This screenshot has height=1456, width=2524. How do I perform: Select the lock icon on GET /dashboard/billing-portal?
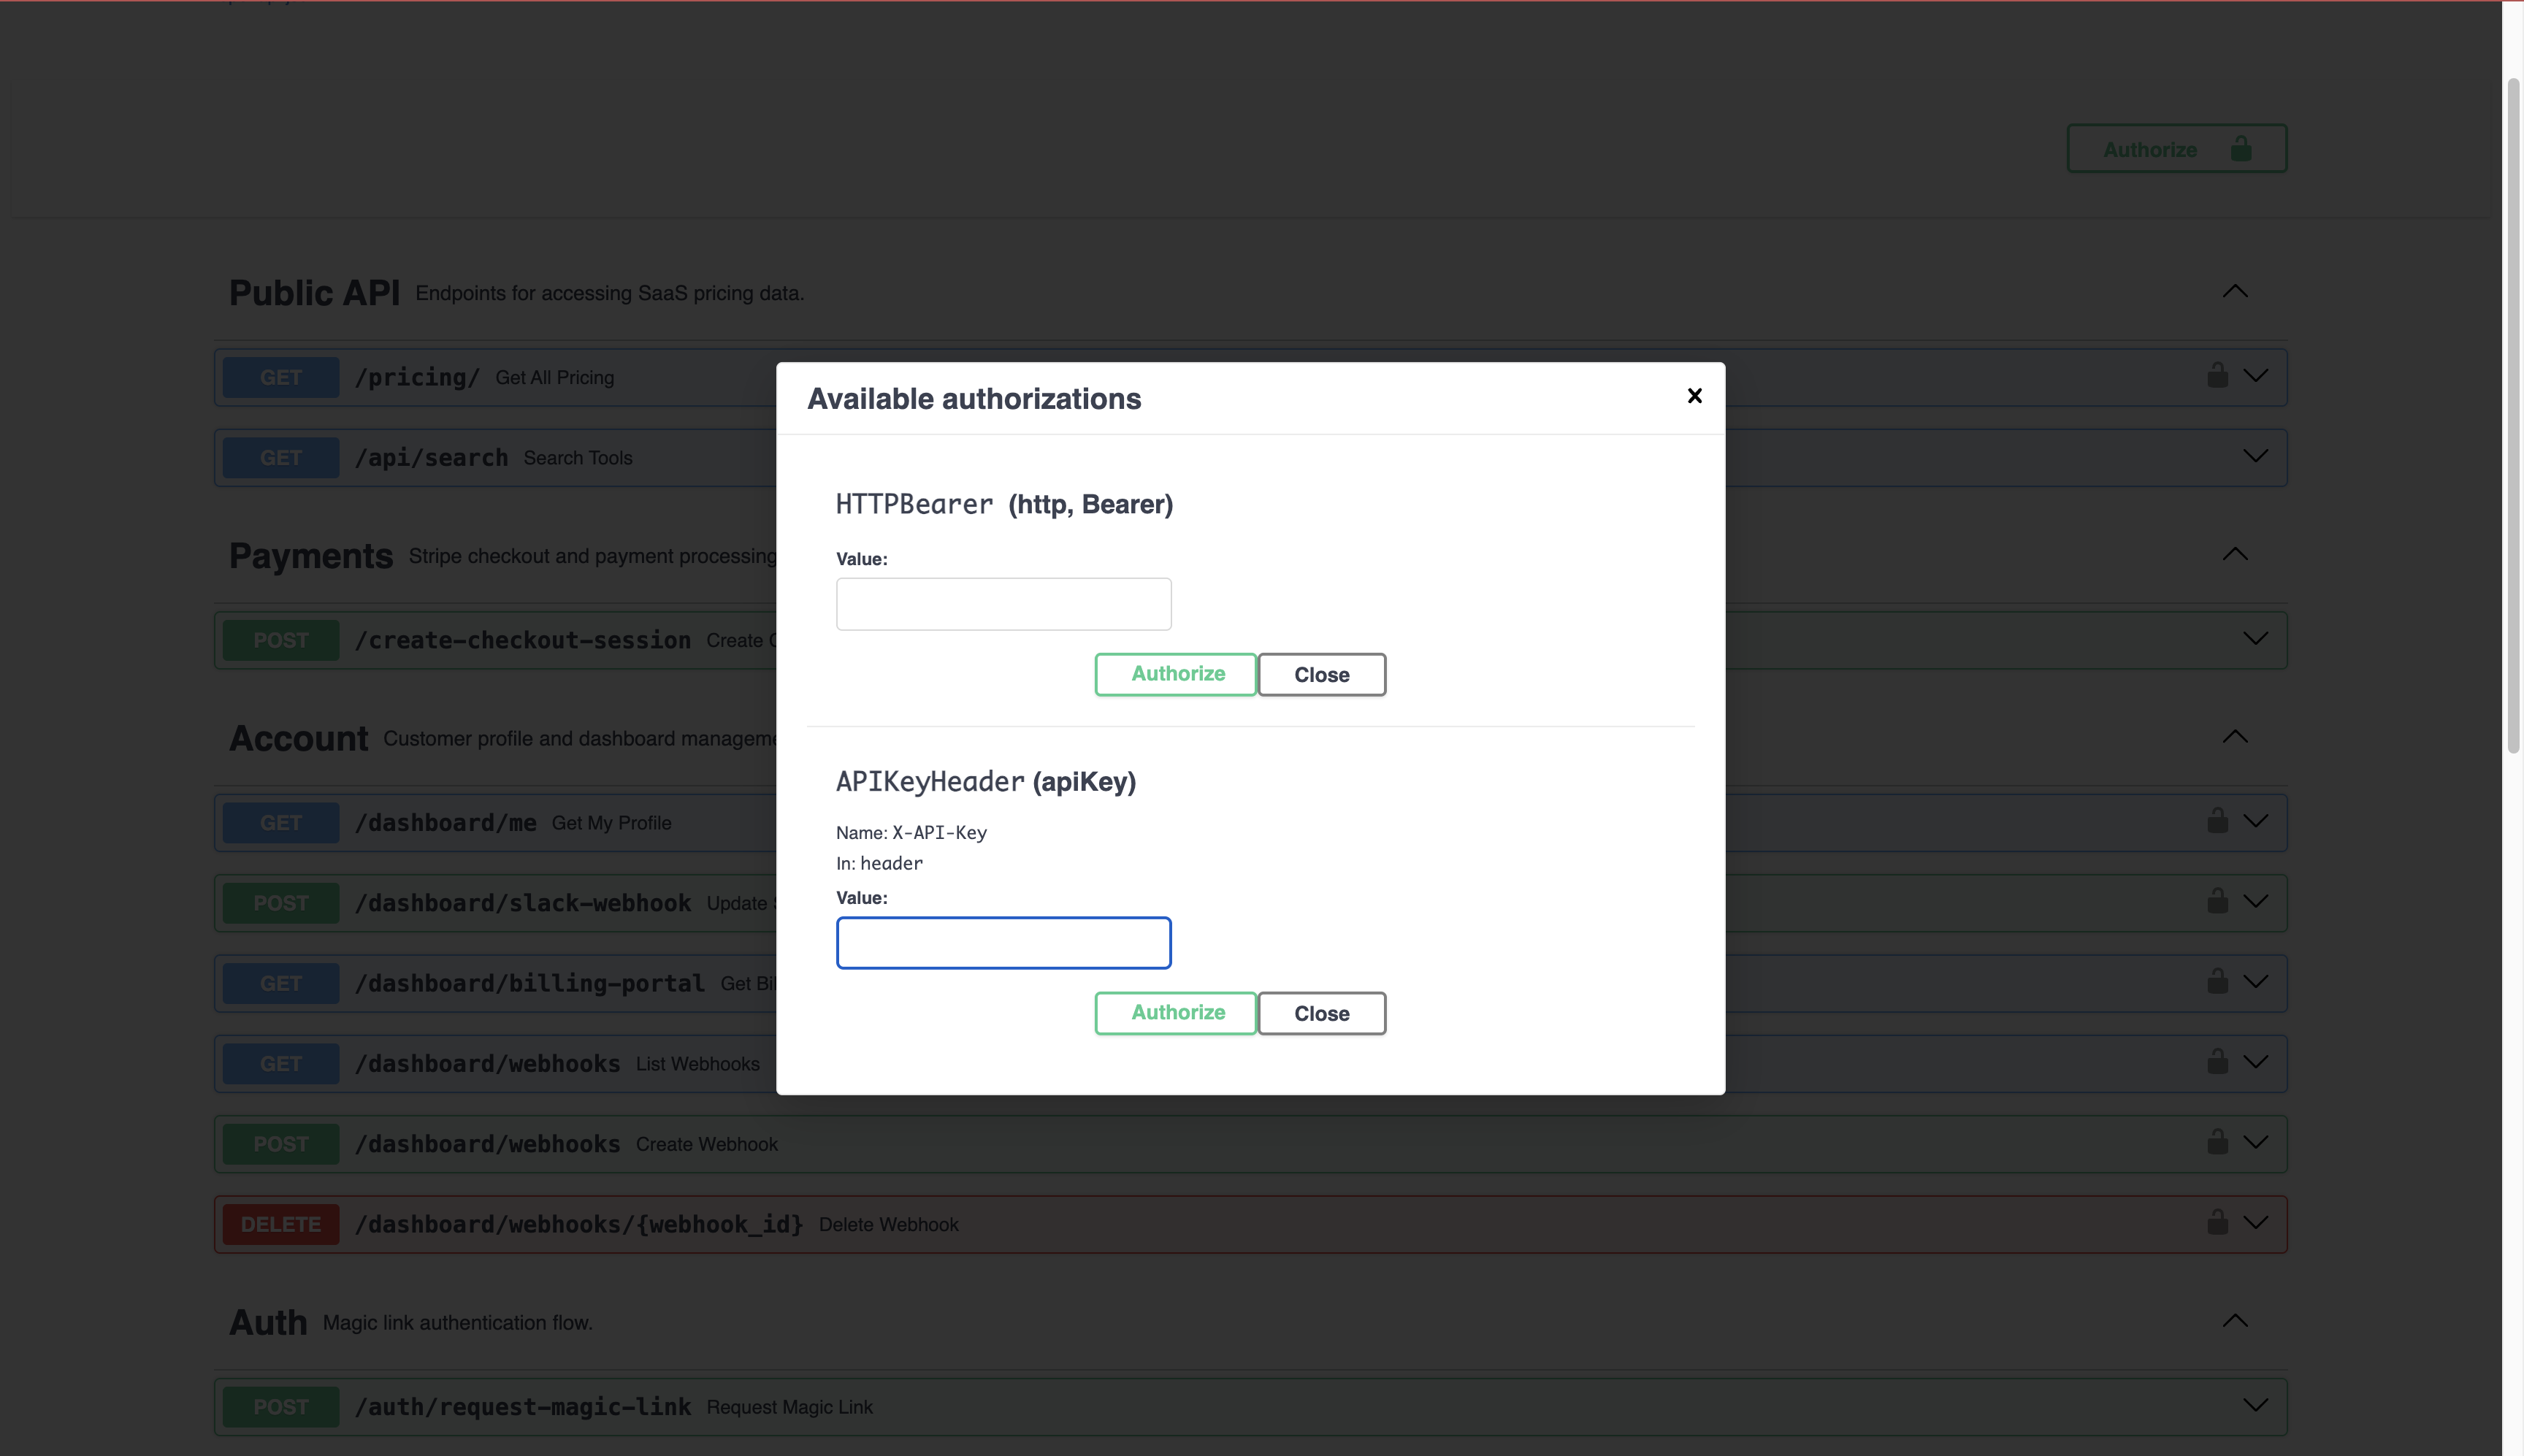coord(2217,982)
